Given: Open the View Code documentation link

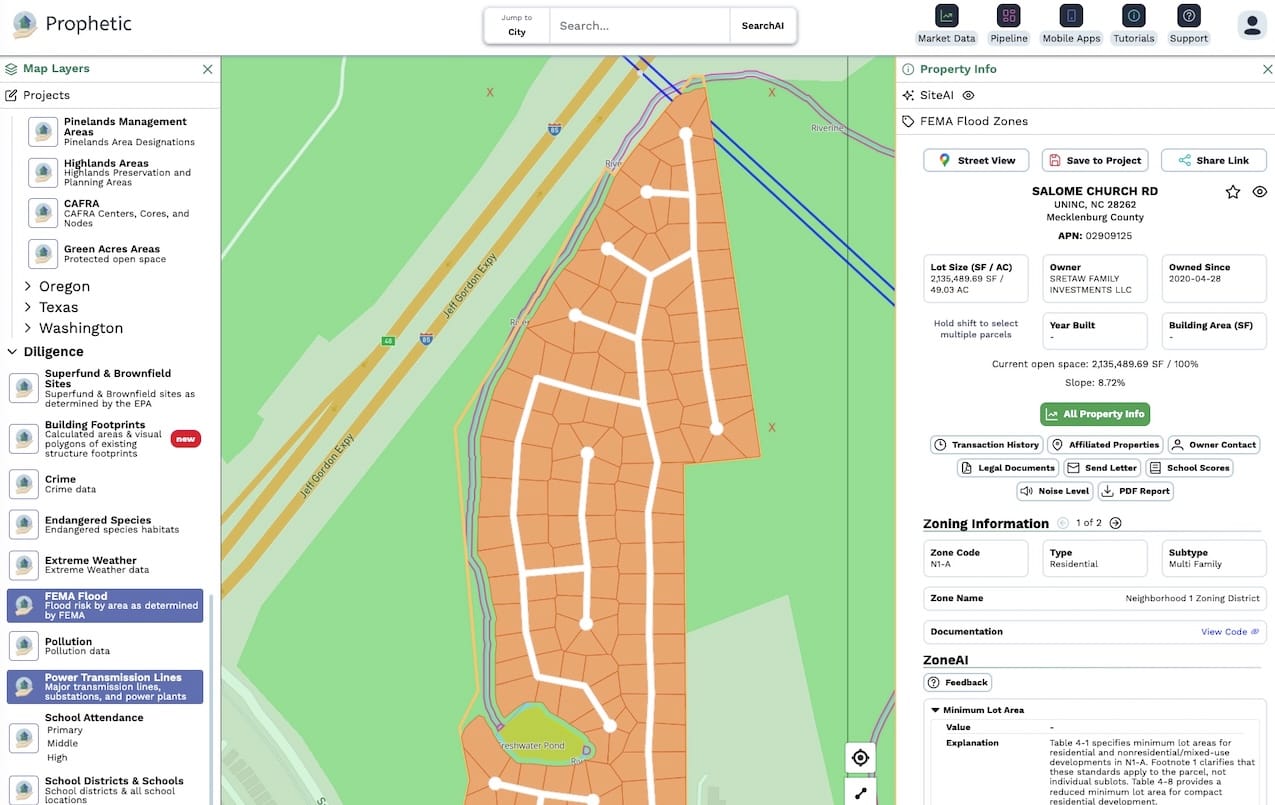Looking at the screenshot, I should click(x=1229, y=631).
